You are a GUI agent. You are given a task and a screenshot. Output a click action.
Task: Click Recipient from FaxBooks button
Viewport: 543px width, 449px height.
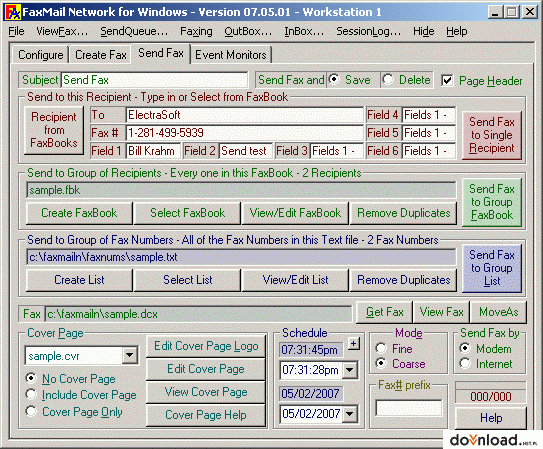(54, 130)
